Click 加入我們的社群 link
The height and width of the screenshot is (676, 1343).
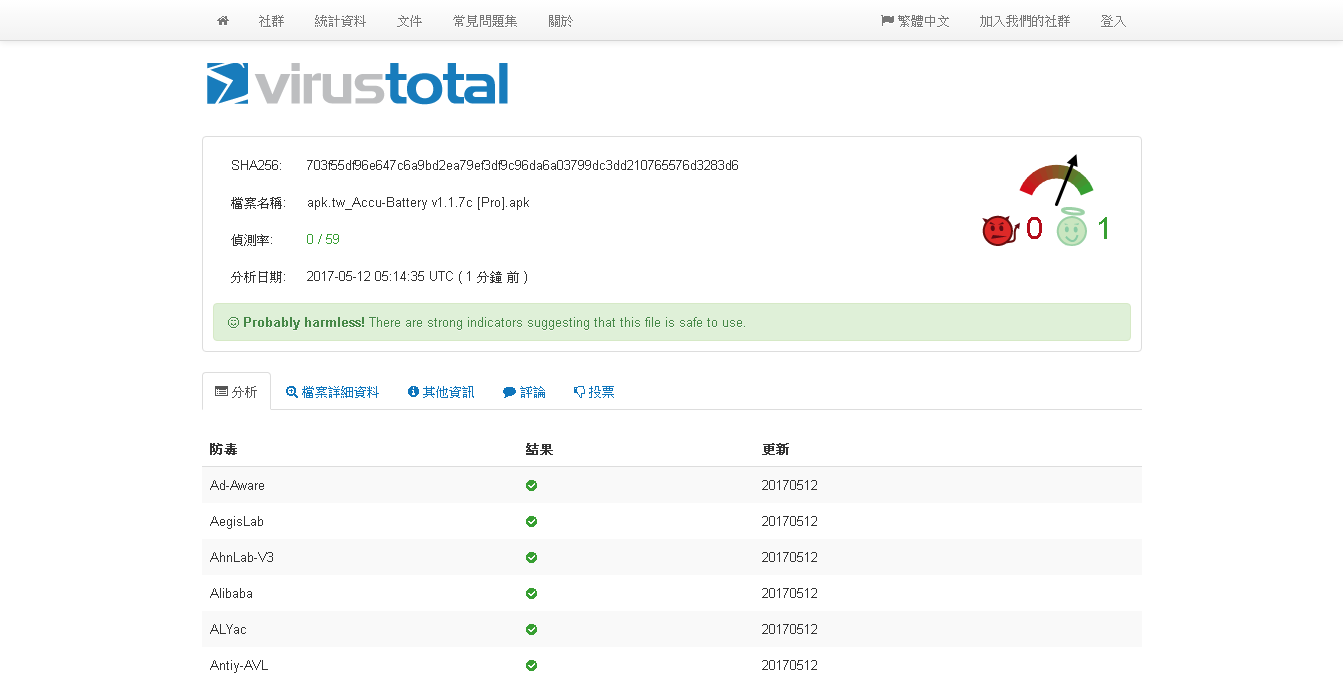tap(1025, 21)
